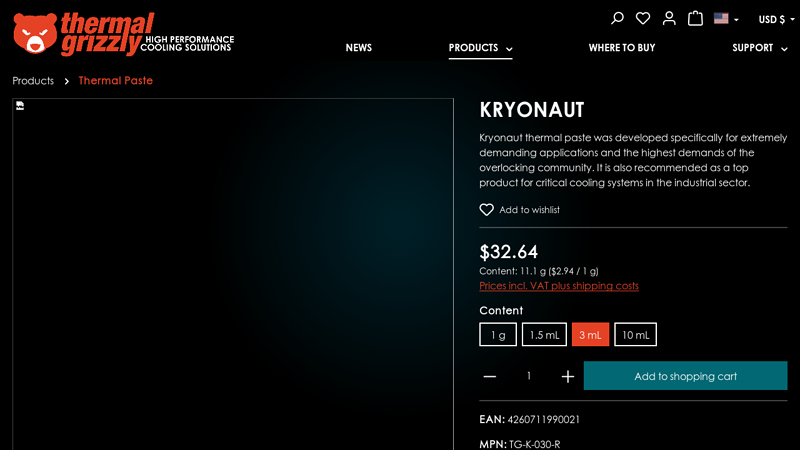Select the 3 mL content option
This screenshot has width=800, height=450.
coord(590,335)
